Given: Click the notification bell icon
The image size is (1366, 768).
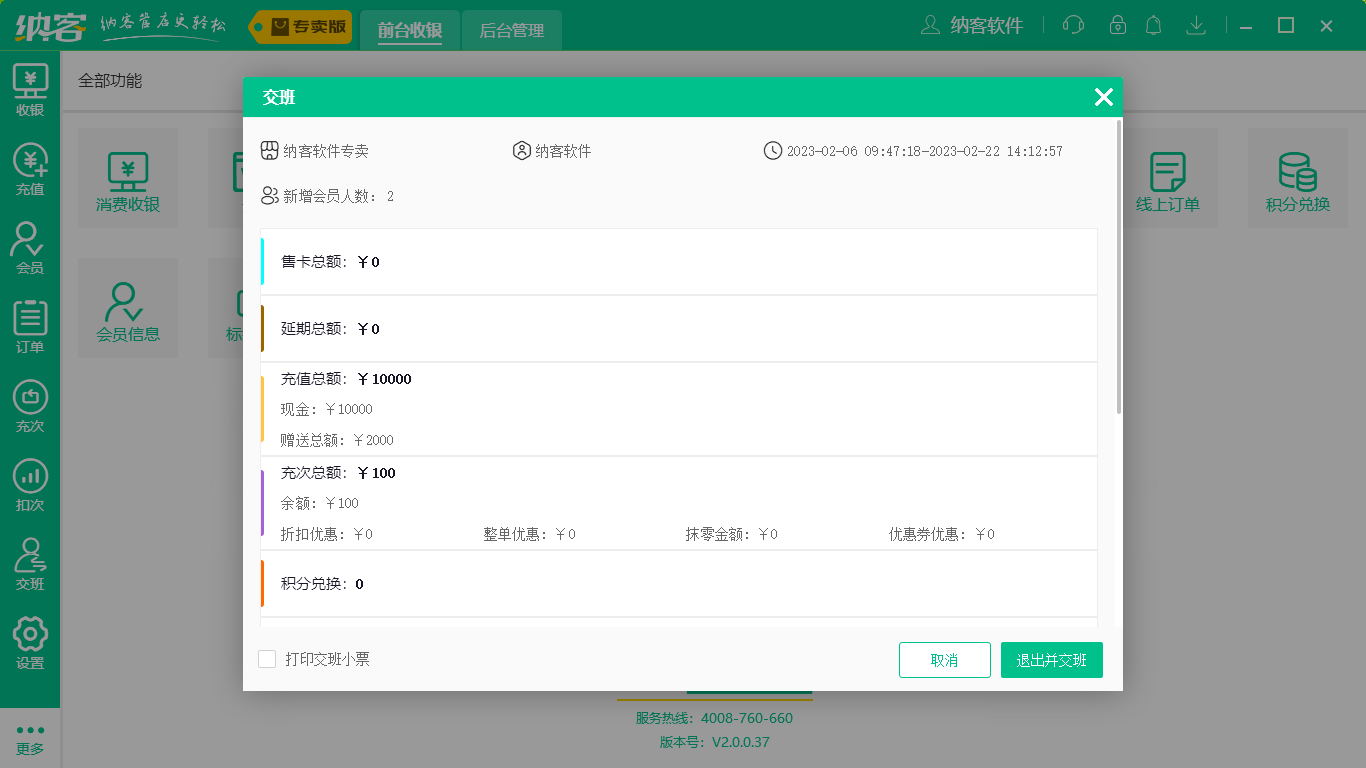Looking at the screenshot, I should (1153, 26).
